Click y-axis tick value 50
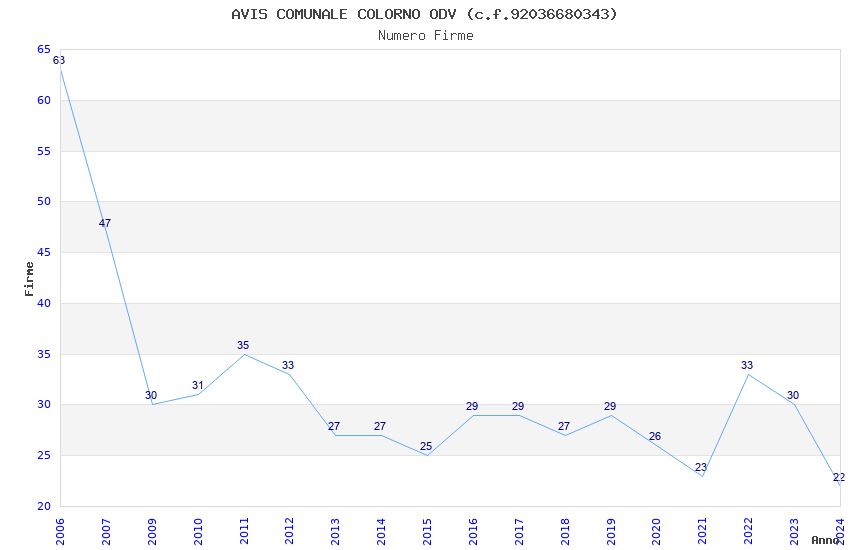Viewport: 850px width, 550px height. (44, 201)
